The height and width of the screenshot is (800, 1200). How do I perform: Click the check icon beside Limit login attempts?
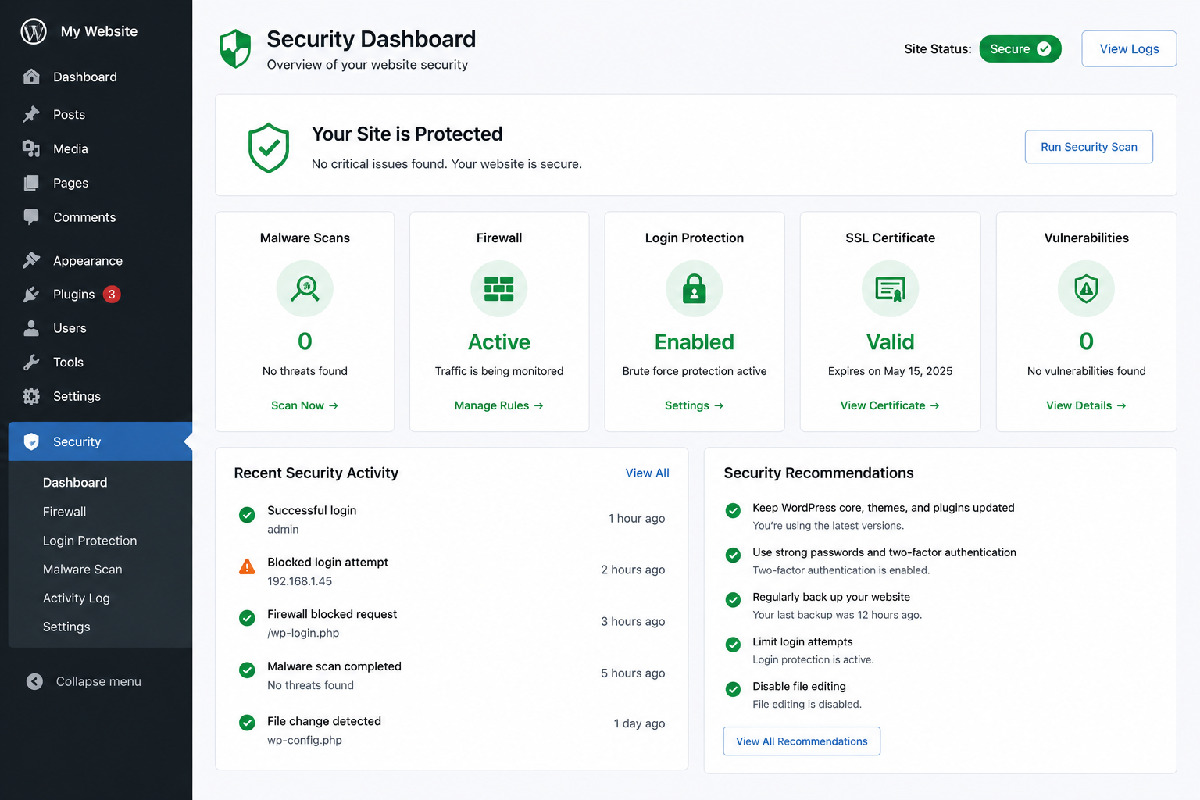[733, 645]
